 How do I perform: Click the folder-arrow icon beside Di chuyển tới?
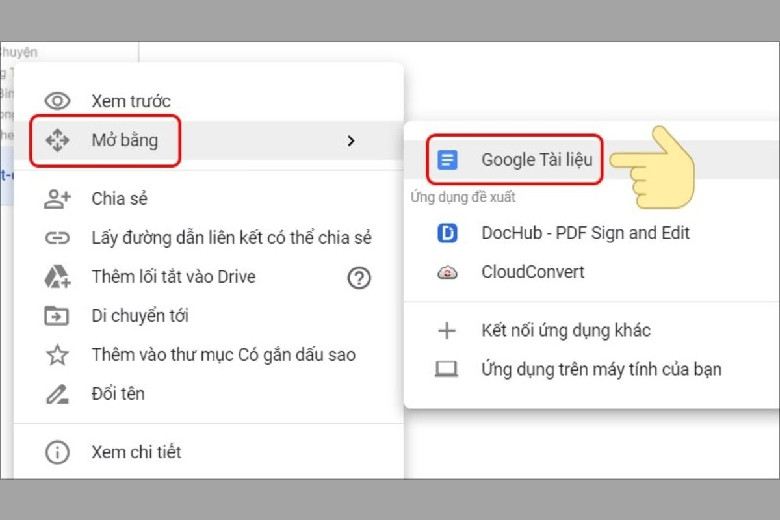tap(57, 316)
